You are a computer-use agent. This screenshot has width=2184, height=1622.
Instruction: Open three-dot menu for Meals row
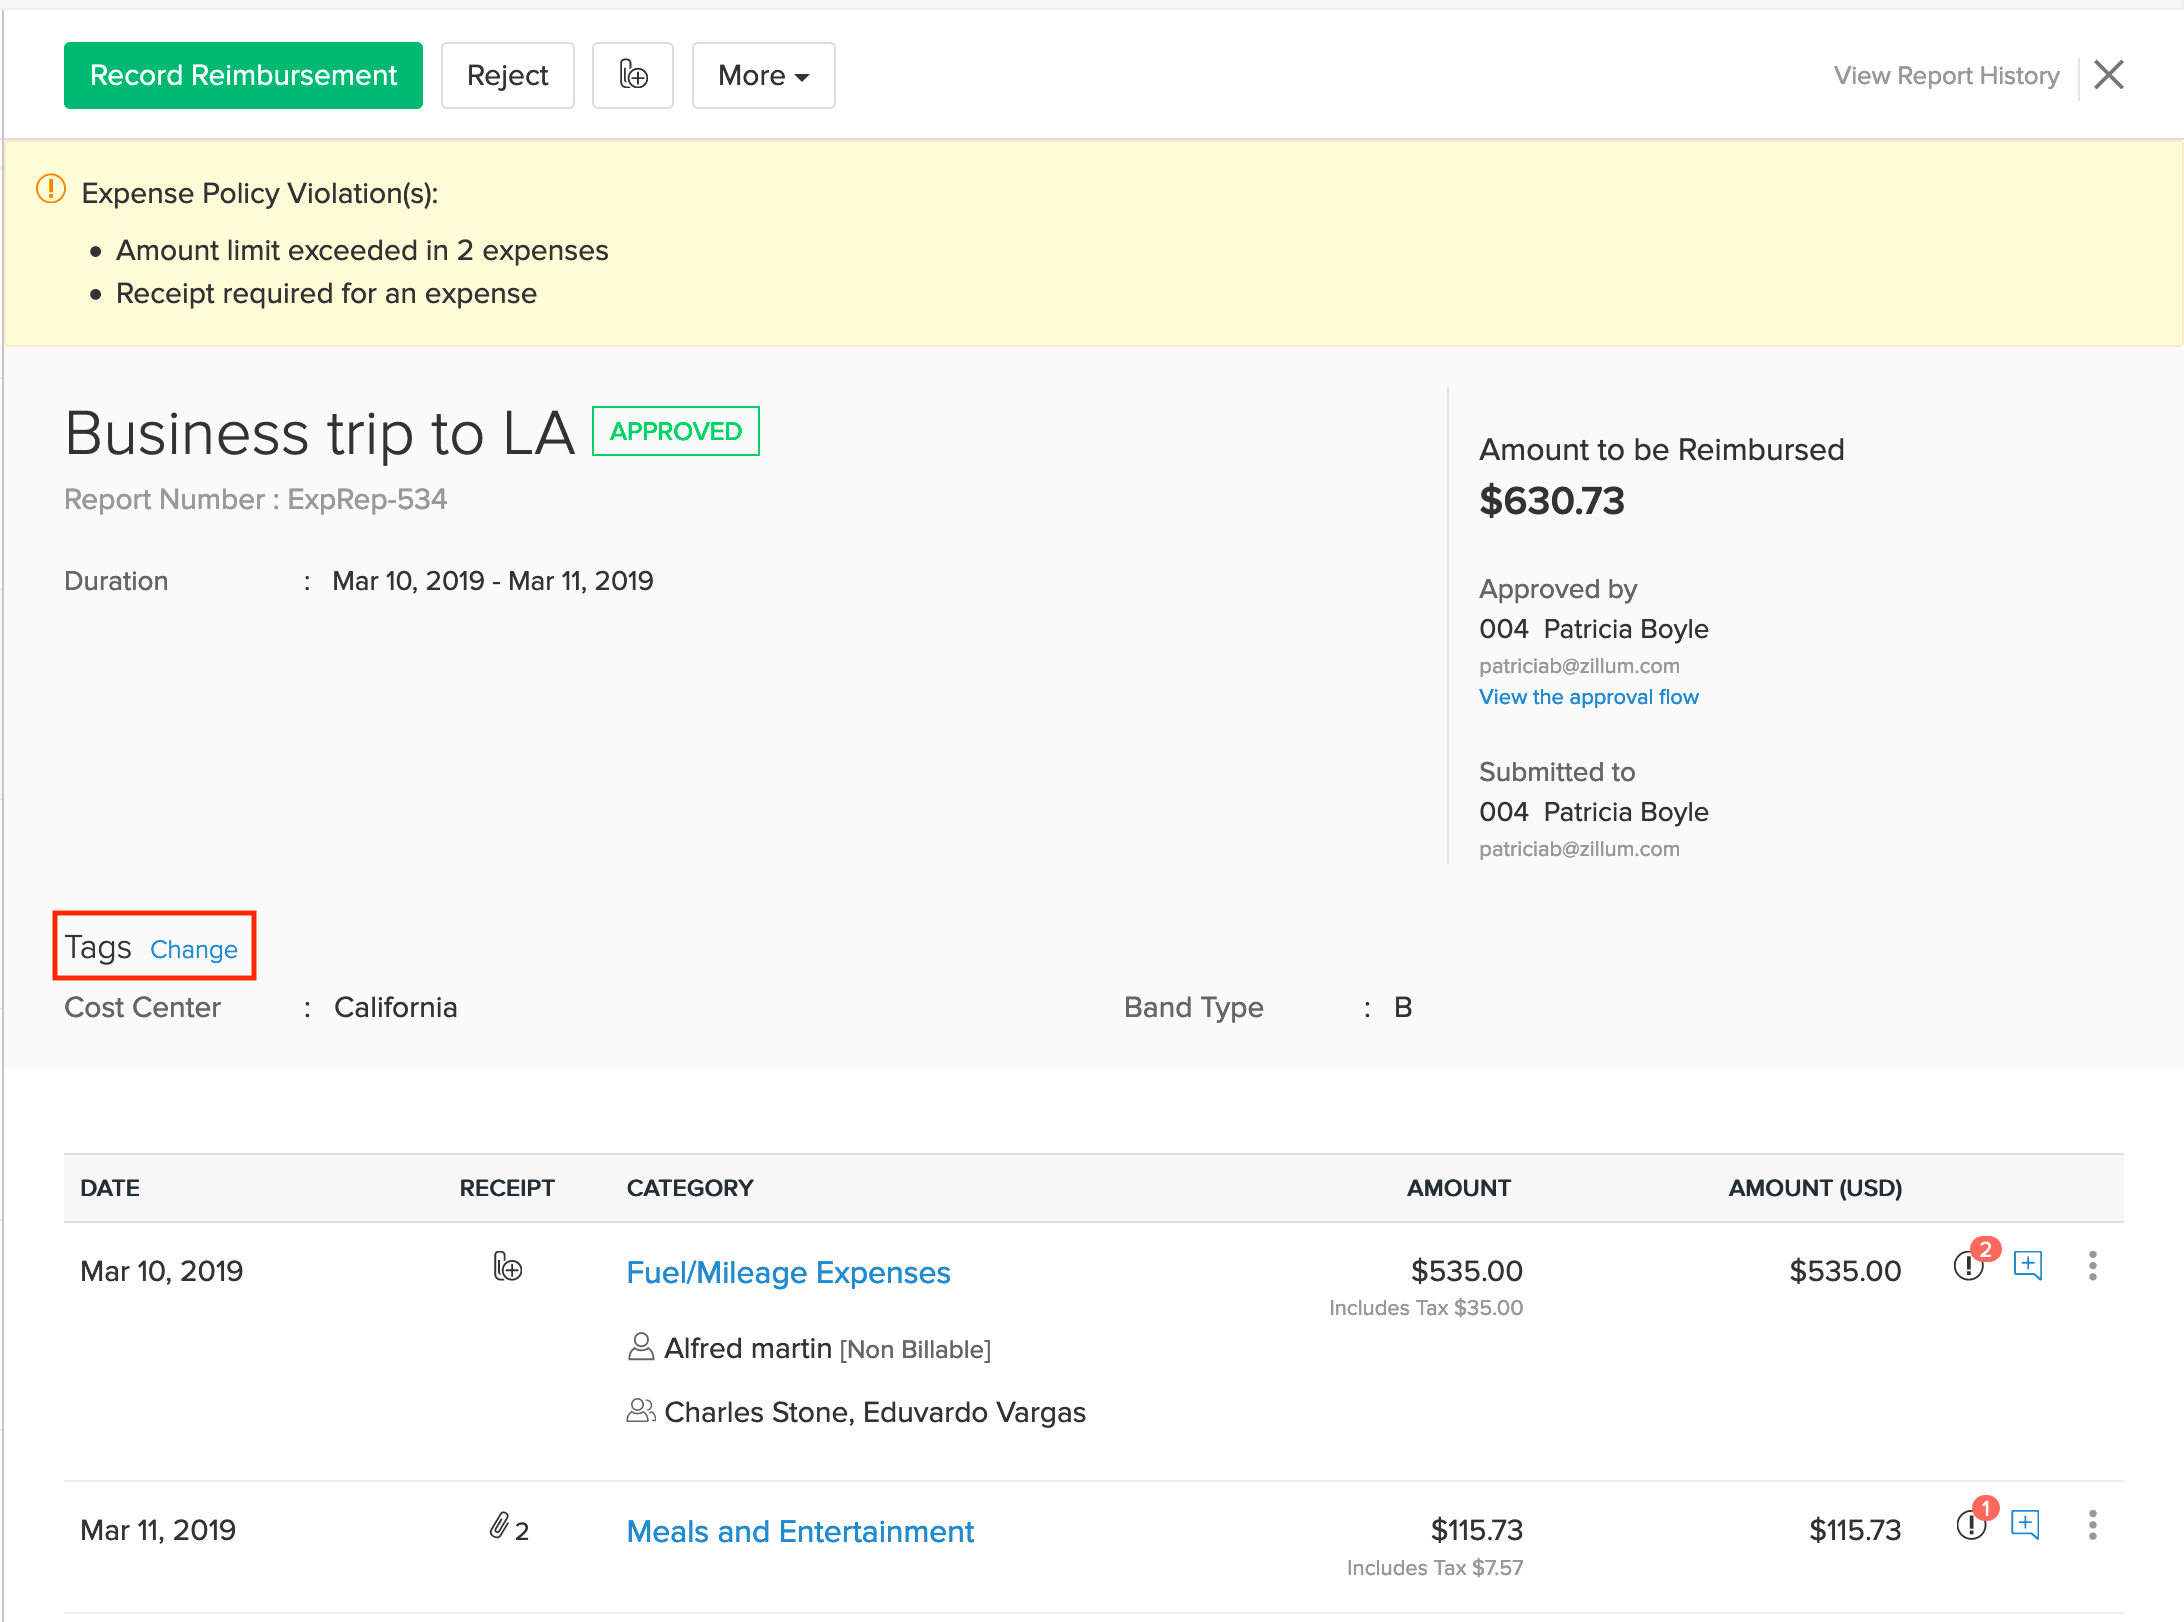click(x=2092, y=1525)
